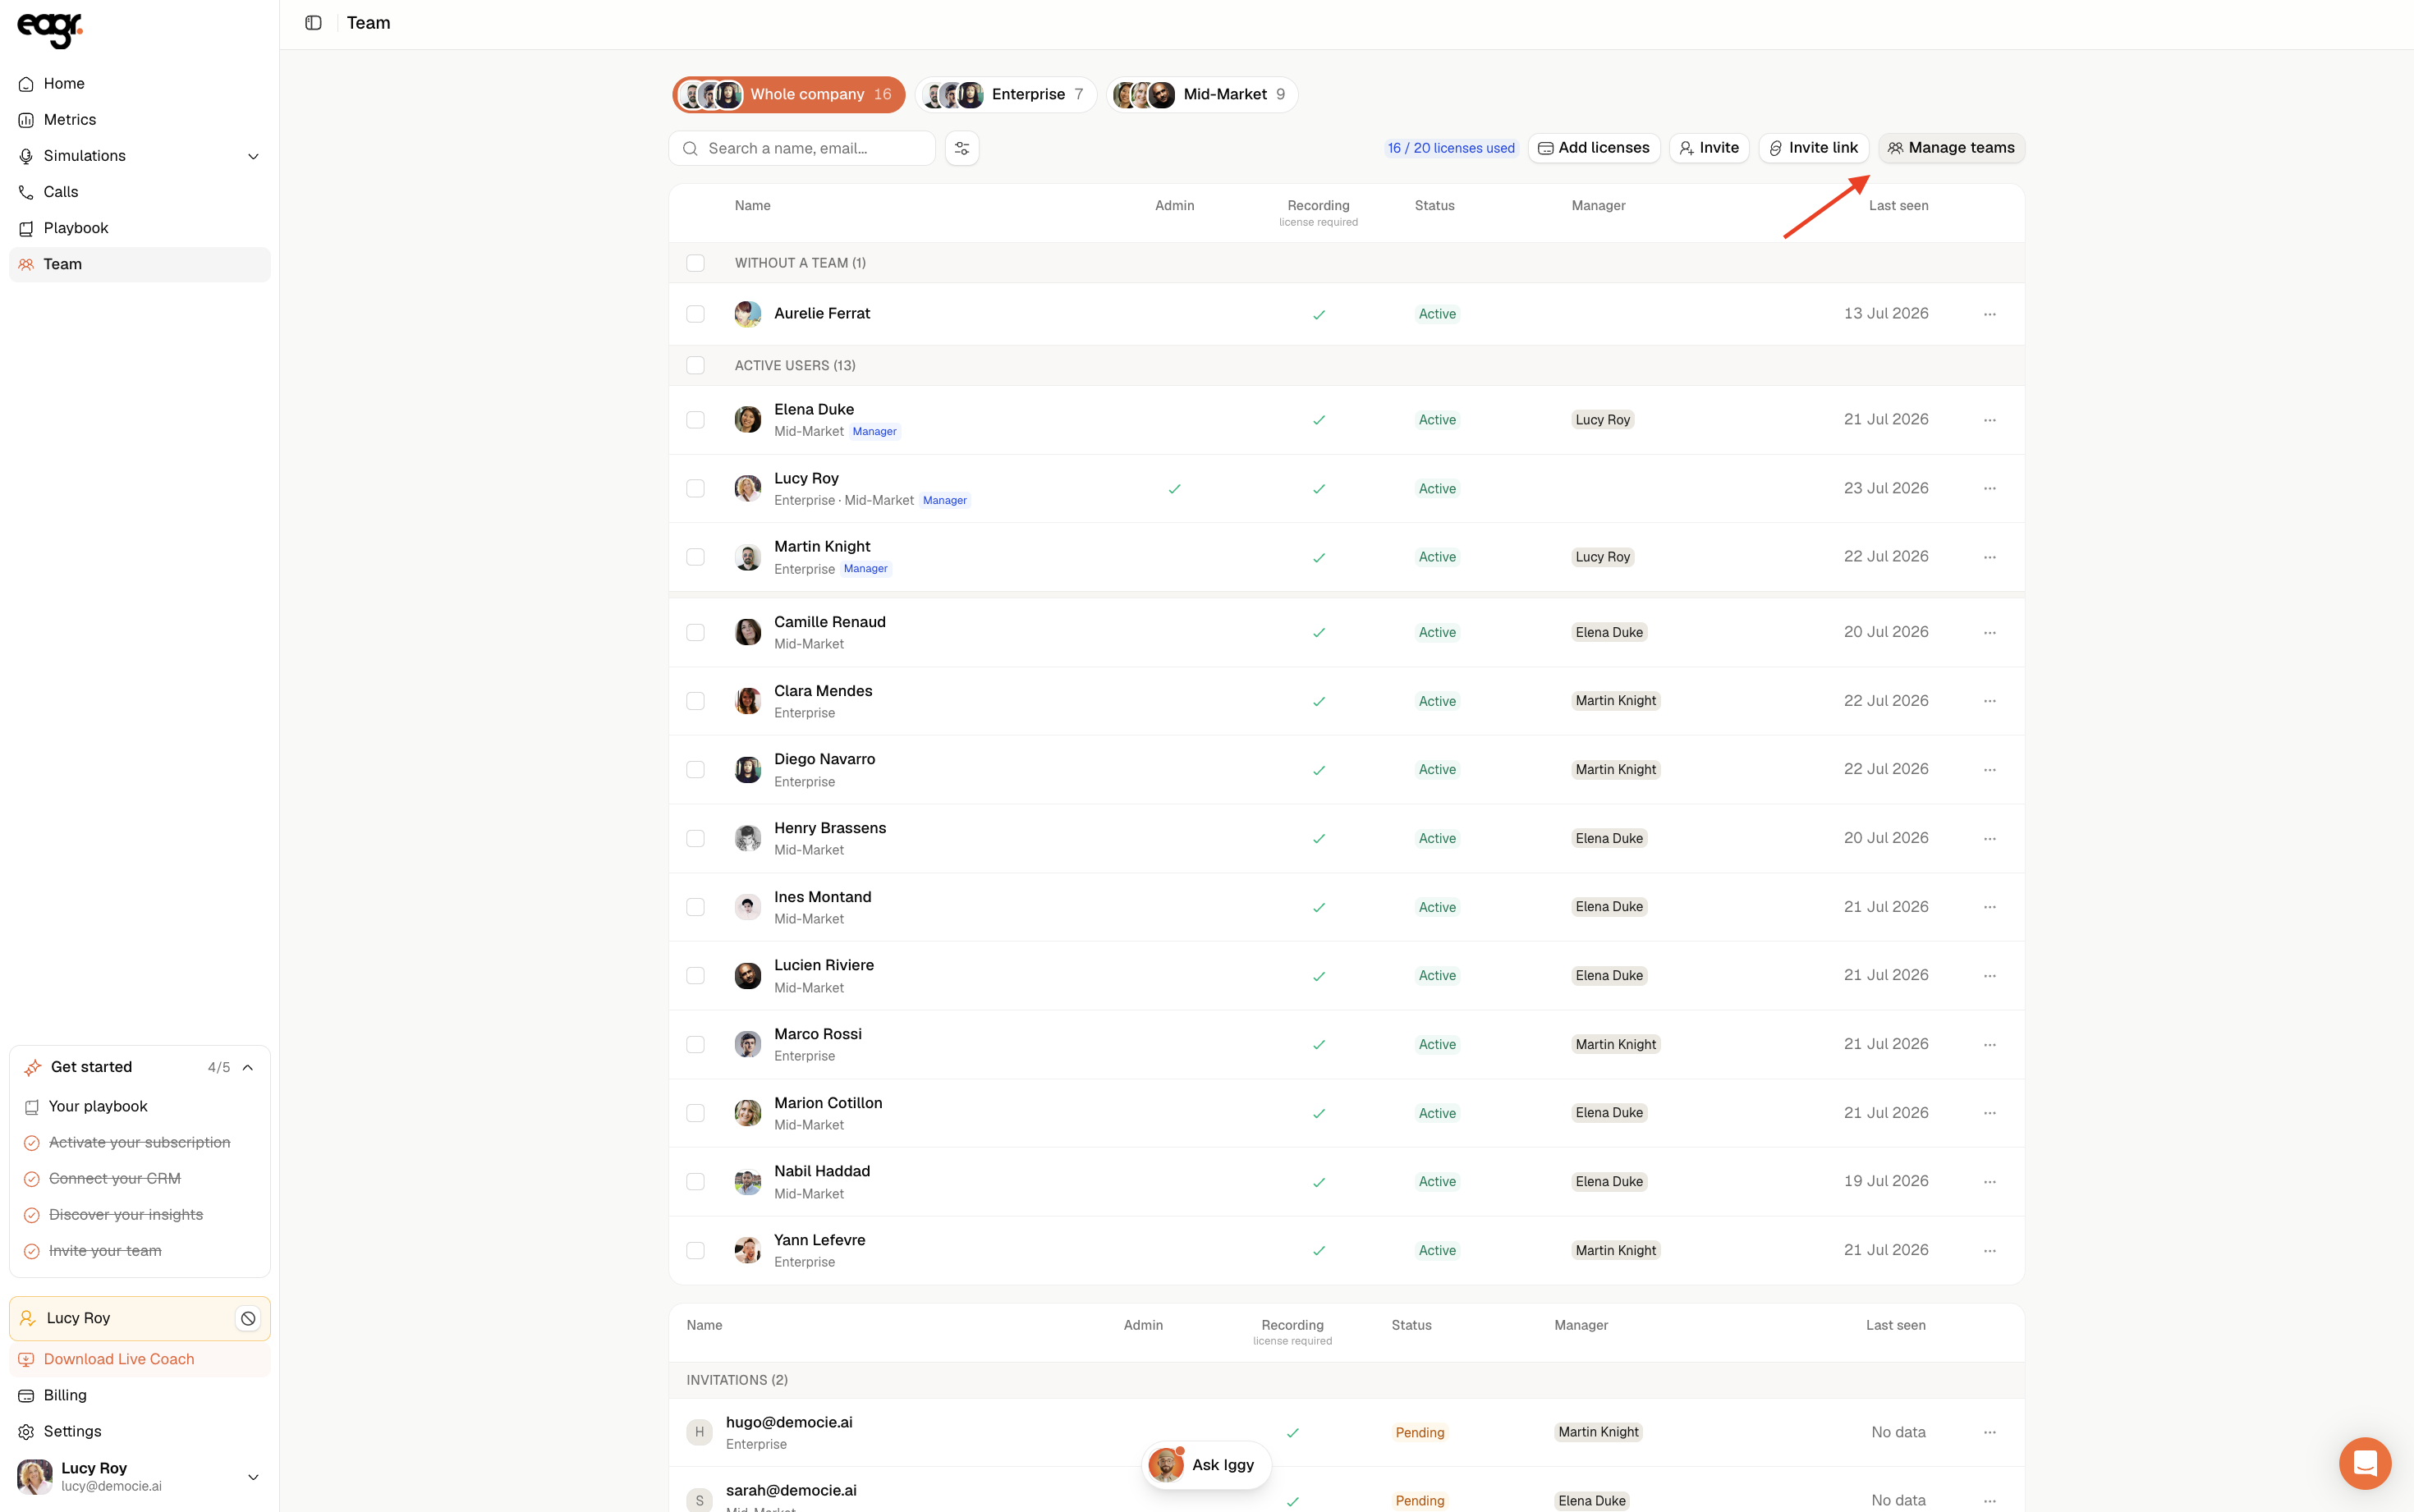Screen dimensions: 2414x1512
Task: Open Metrics in sidebar
Action: point(140,120)
